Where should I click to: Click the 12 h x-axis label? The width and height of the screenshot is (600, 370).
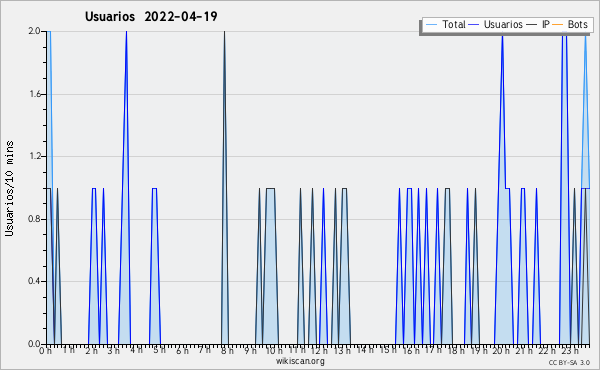[x=319, y=351]
